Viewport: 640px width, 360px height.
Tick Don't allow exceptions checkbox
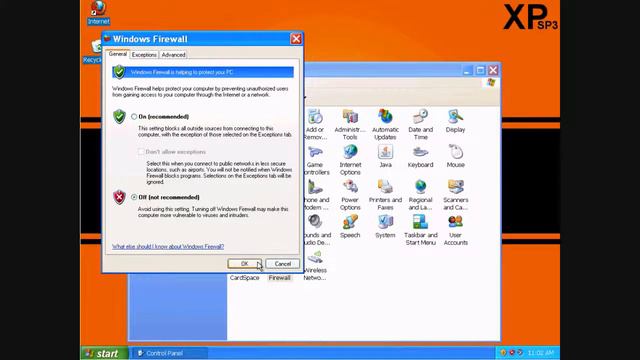tap(141, 152)
